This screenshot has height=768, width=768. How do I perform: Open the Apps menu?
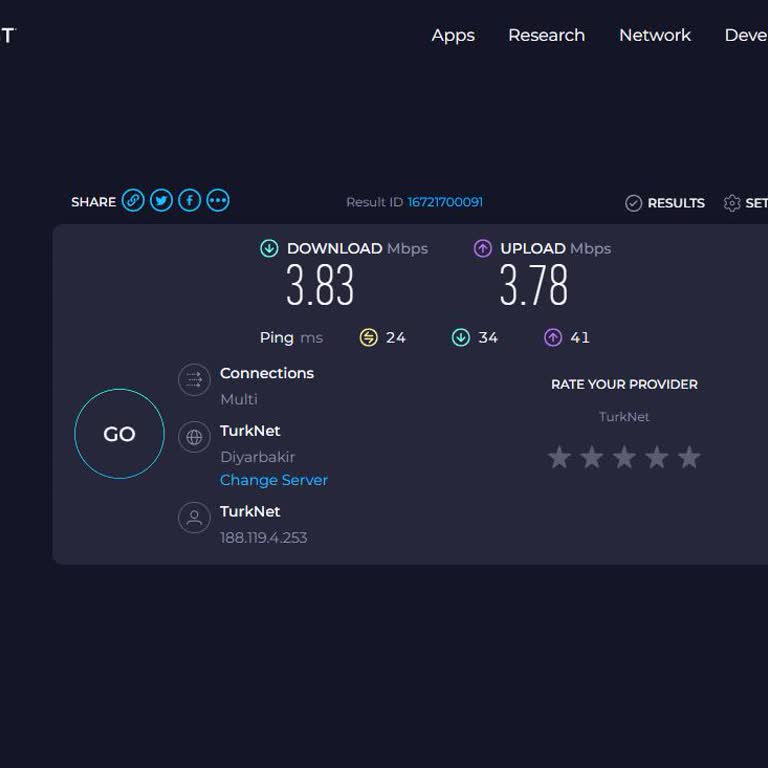pos(453,35)
